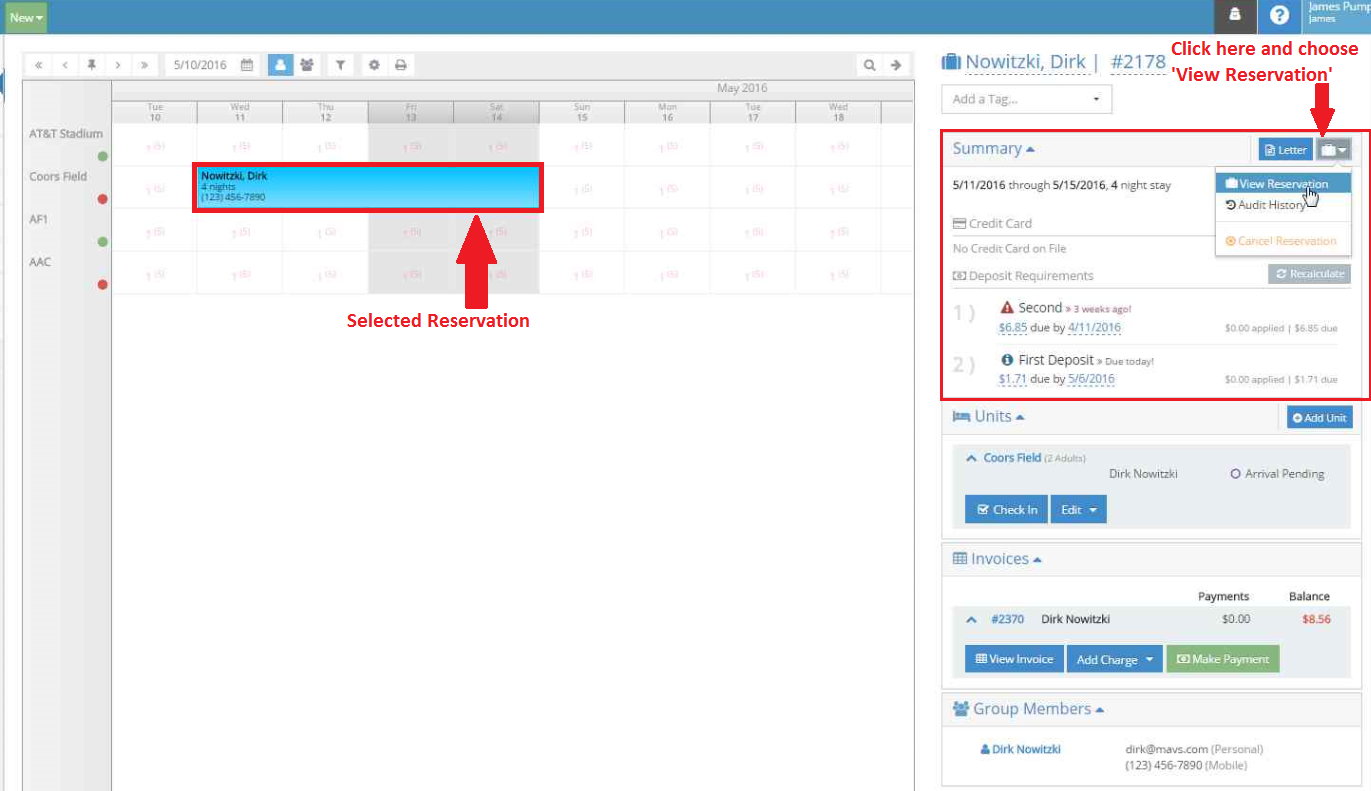This screenshot has width=1371, height=791.
Task: Click the magnifier search icon above calendar
Action: (x=869, y=65)
